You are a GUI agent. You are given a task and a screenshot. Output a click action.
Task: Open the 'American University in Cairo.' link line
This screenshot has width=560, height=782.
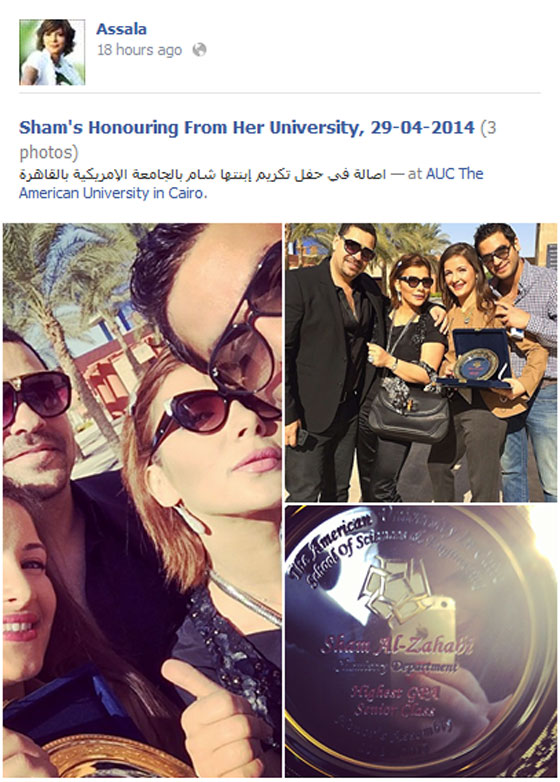coord(113,193)
